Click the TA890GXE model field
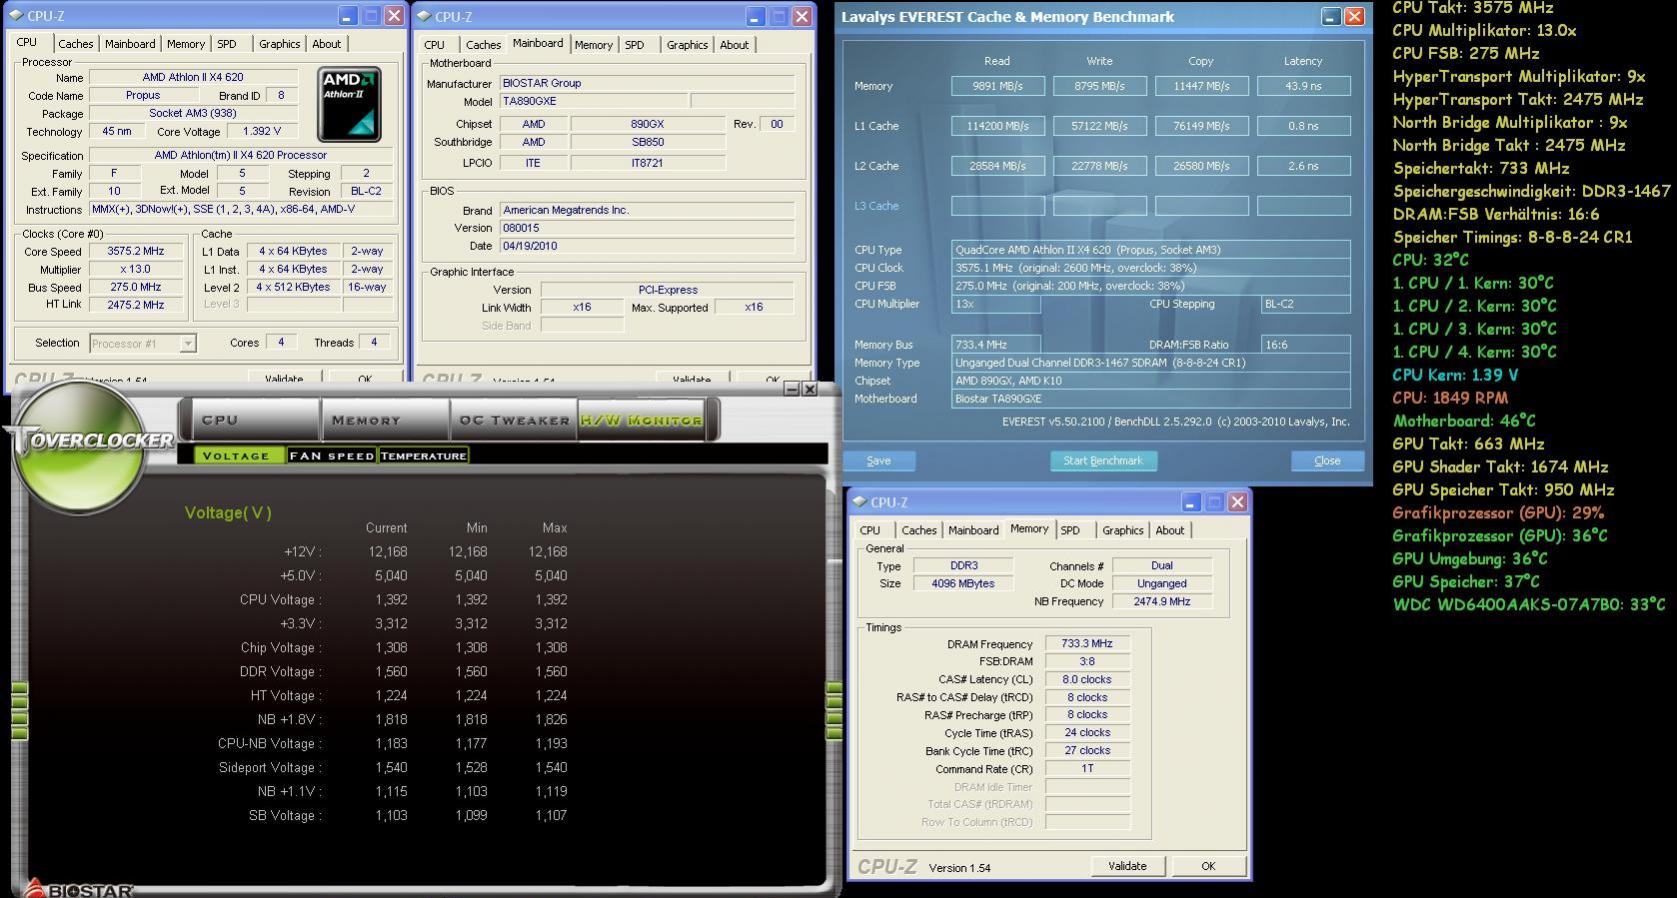Image resolution: width=1677 pixels, height=898 pixels. point(593,101)
